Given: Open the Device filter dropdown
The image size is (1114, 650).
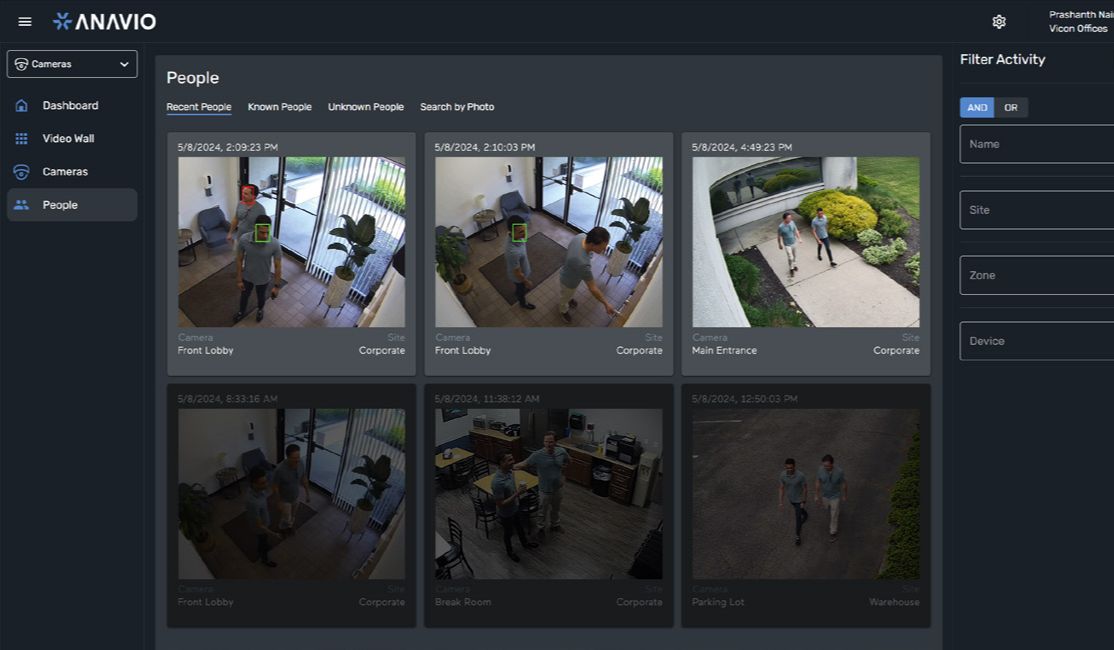Looking at the screenshot, I should [1036, 341].
